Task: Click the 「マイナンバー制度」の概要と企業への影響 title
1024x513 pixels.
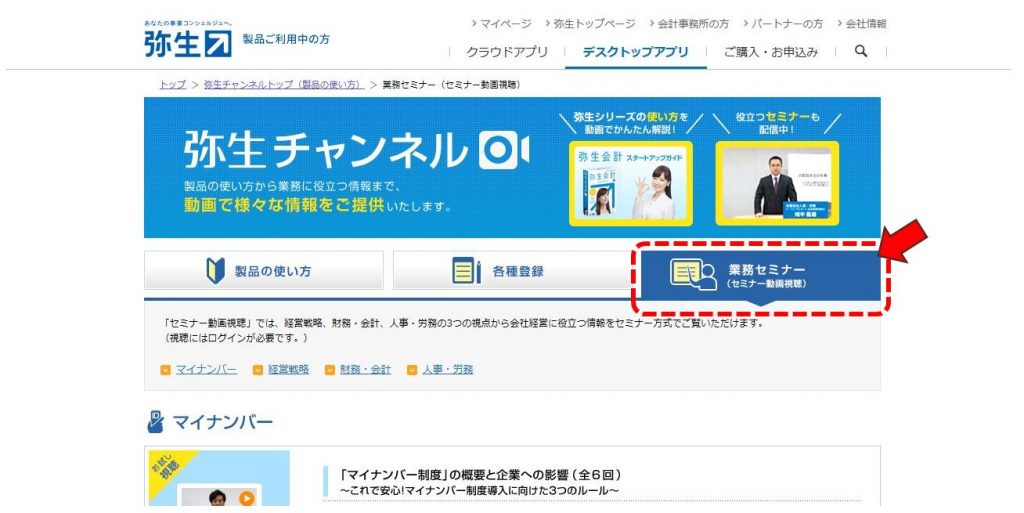Action: [481, 474]
